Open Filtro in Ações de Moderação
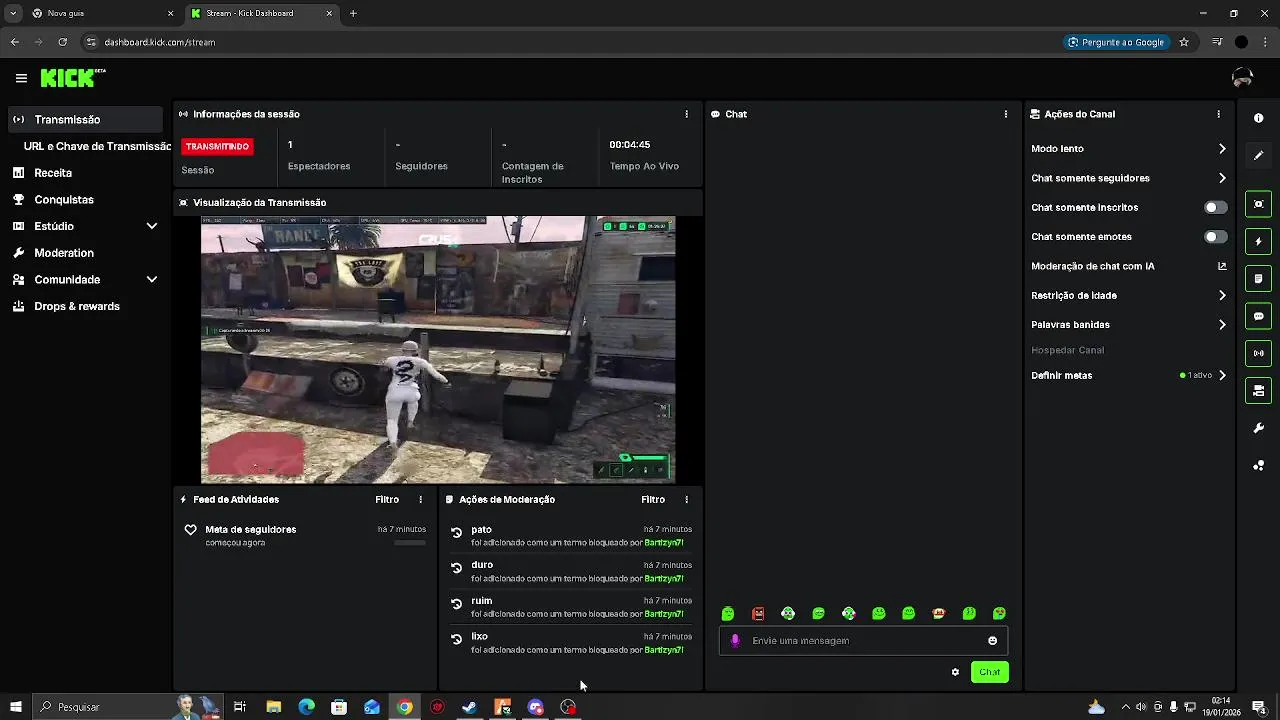This screenshot has width=1280, height=720. [x=653, y=499]
